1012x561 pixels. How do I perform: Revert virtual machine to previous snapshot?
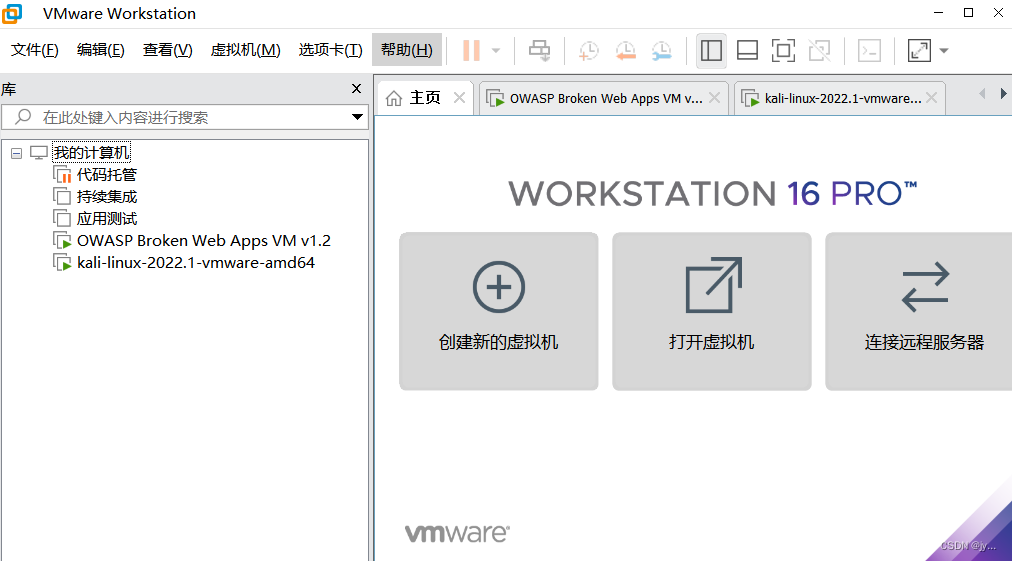(625, 50)
